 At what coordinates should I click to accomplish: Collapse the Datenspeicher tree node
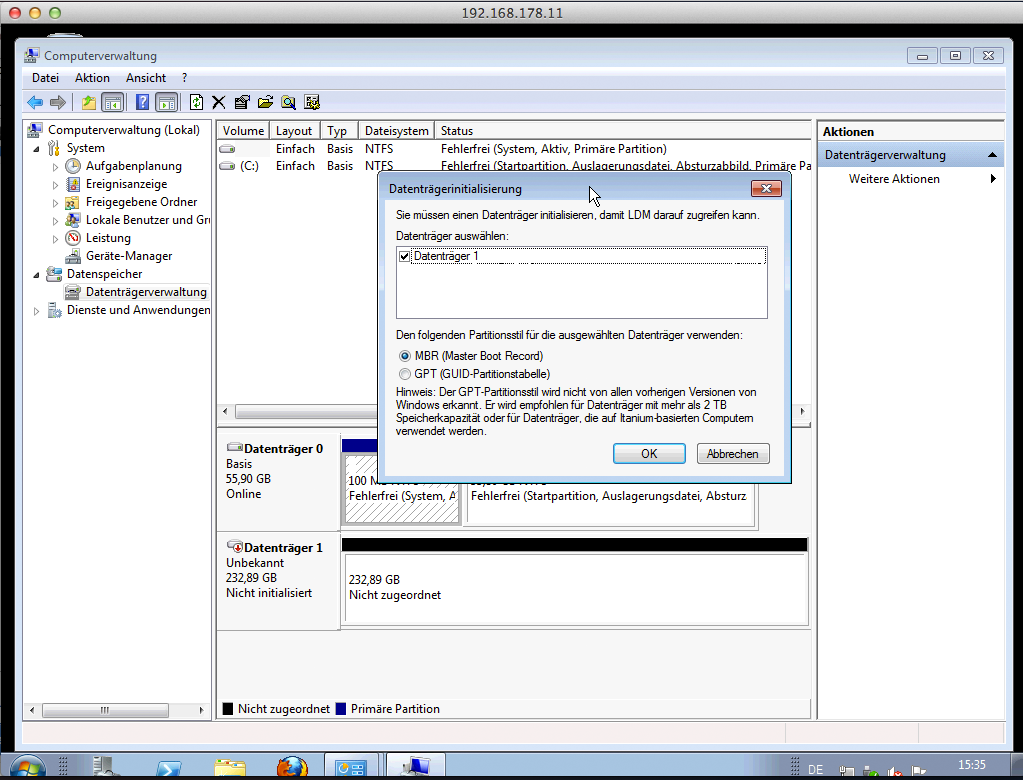(x=37, y=275)
